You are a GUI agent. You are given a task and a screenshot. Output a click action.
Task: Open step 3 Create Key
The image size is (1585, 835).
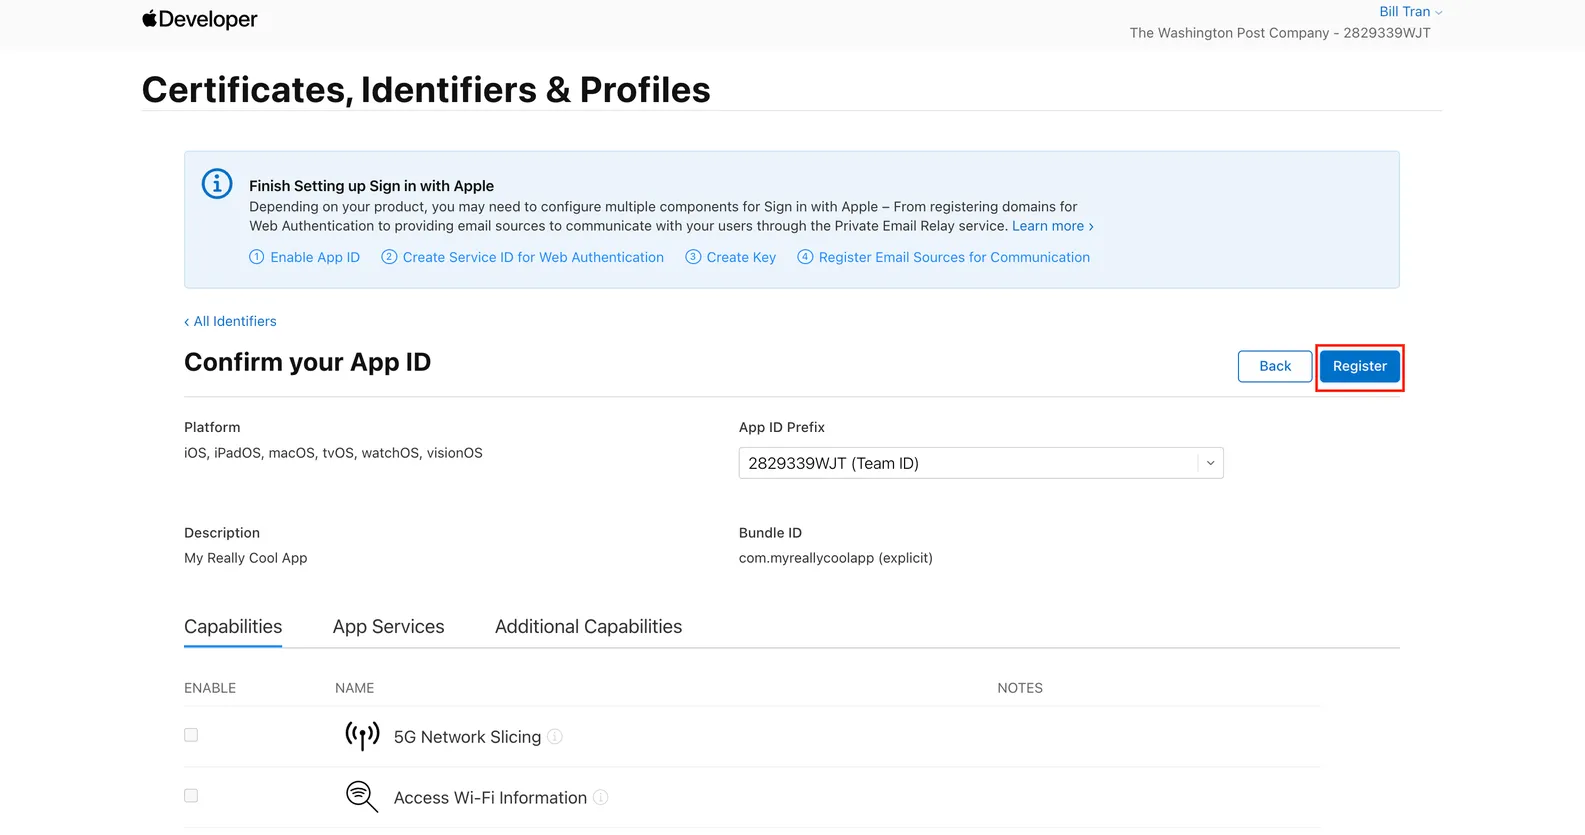tap(731, 257)
